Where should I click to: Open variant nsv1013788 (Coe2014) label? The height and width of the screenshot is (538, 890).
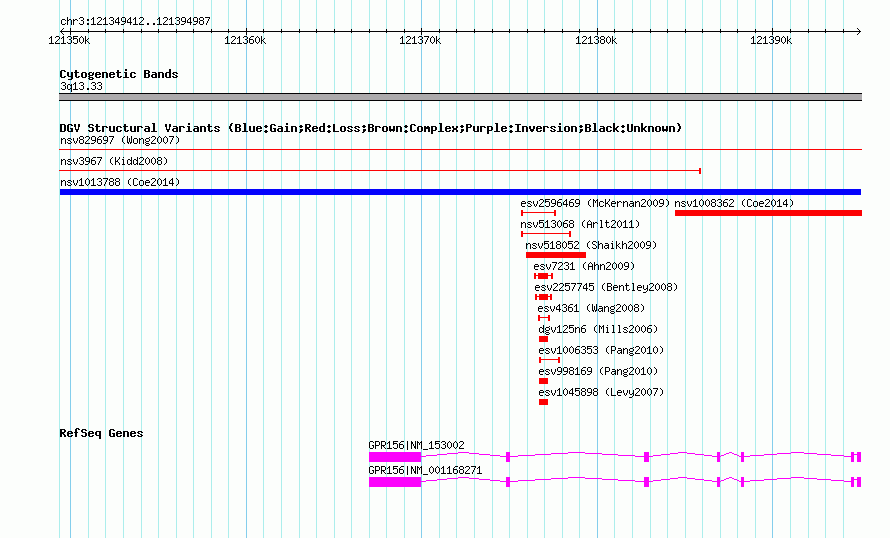[x=120, y=182]
